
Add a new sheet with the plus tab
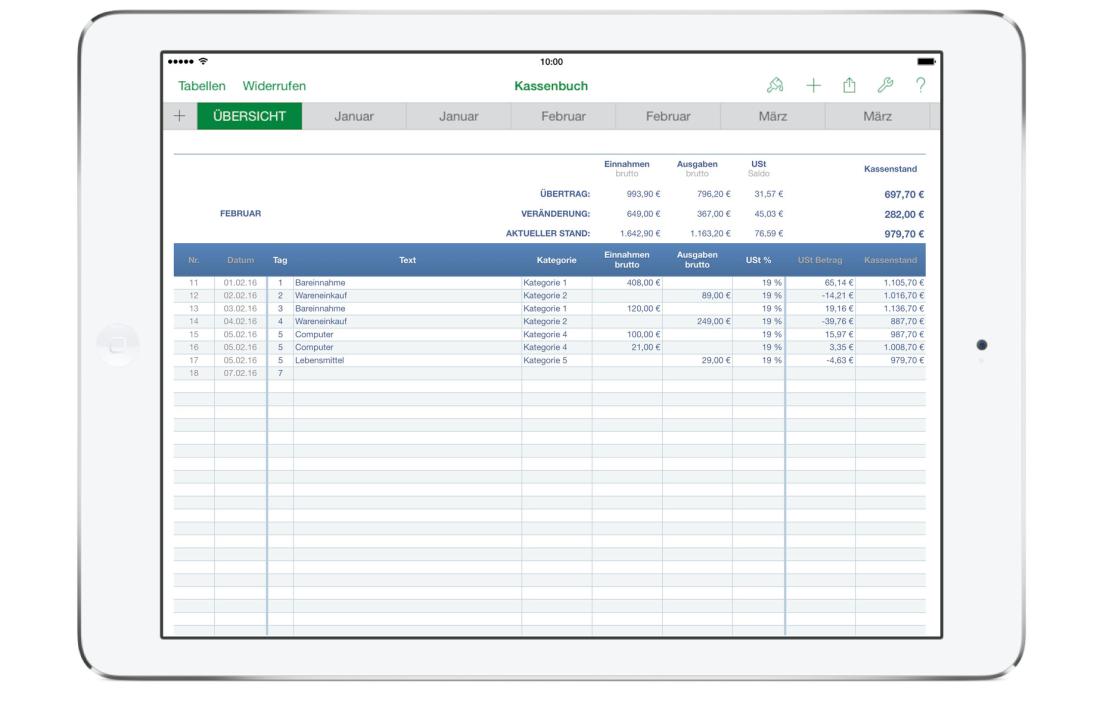178,115
